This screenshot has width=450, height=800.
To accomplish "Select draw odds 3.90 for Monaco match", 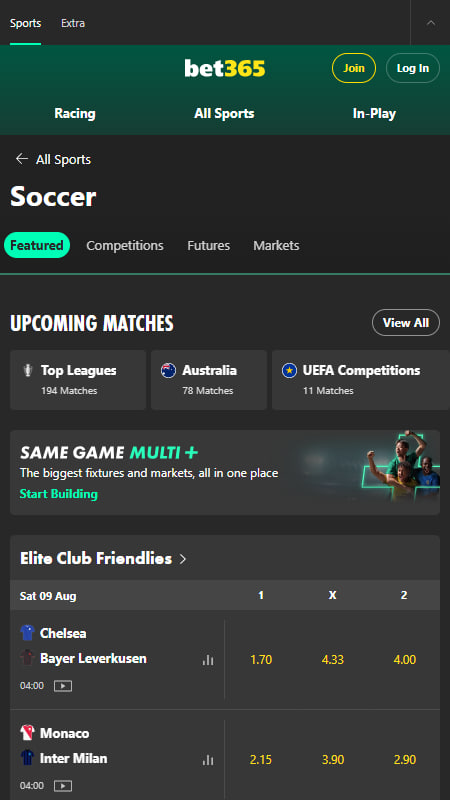I will pyautogui.click(x=333, y=760).
